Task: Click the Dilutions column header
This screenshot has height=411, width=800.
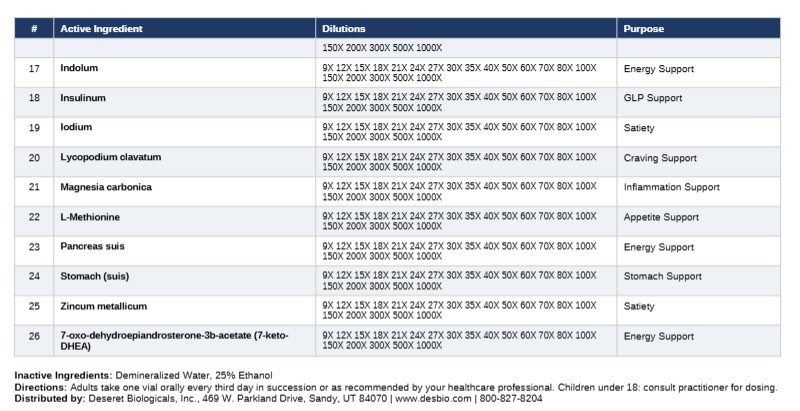Action: (x=344, y=29)
